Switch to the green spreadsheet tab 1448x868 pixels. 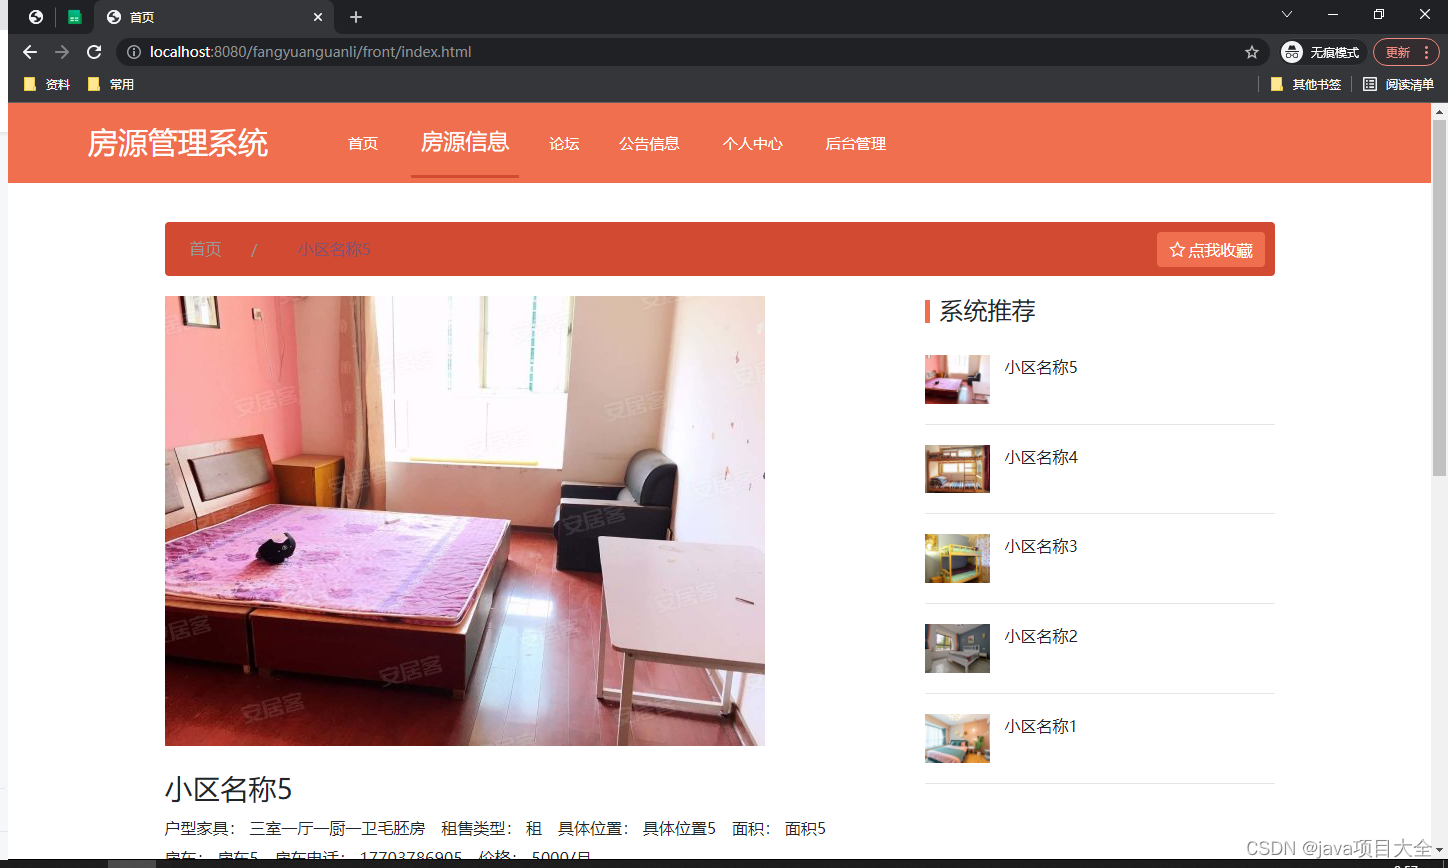74,17
